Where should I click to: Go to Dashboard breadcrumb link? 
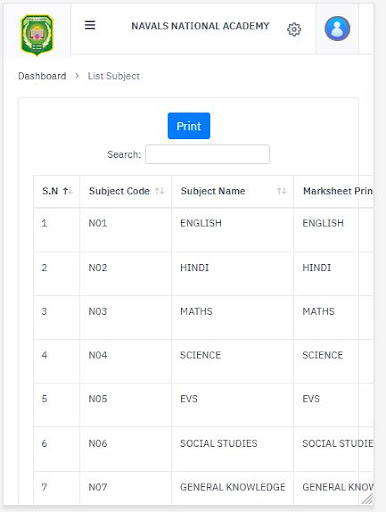pyautogui.click(x=42, y=76)
